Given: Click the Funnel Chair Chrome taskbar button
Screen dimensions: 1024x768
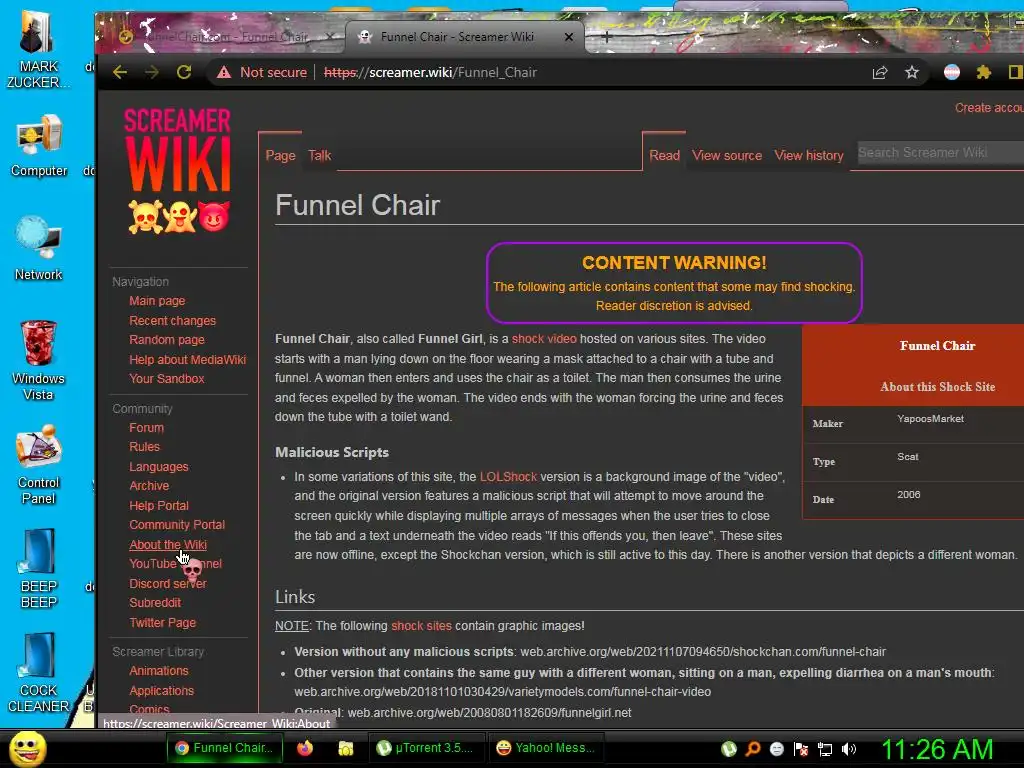Looking at the screenshot, I should (x=225, y=748).
